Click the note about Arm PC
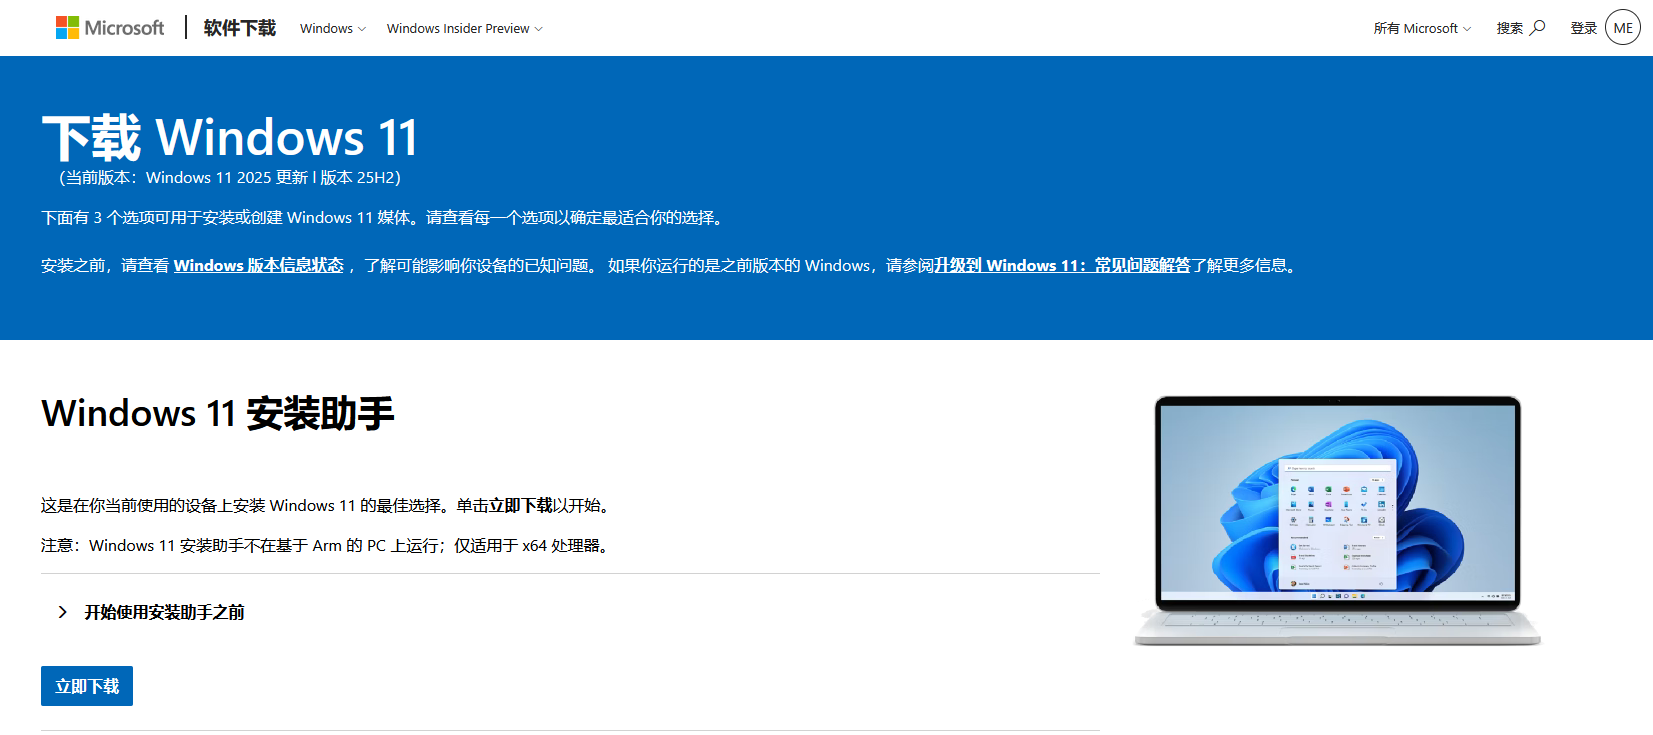Screen dimensions: 1653x735 (327, 545)
